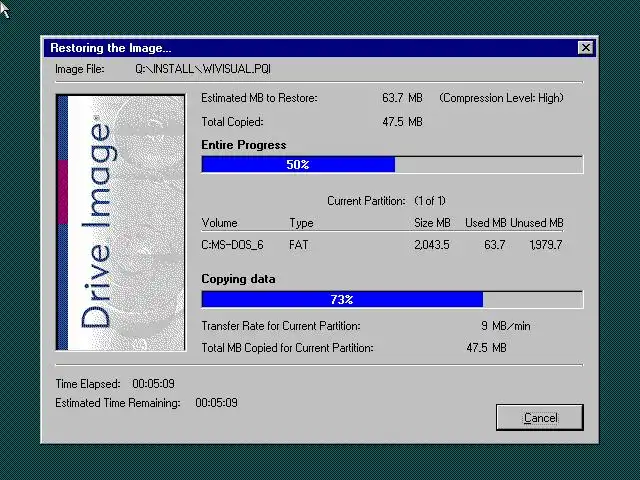Click the 'Transfer Rate for Current Partition:' label
This screenshot has width=640, height=480.
281,326
